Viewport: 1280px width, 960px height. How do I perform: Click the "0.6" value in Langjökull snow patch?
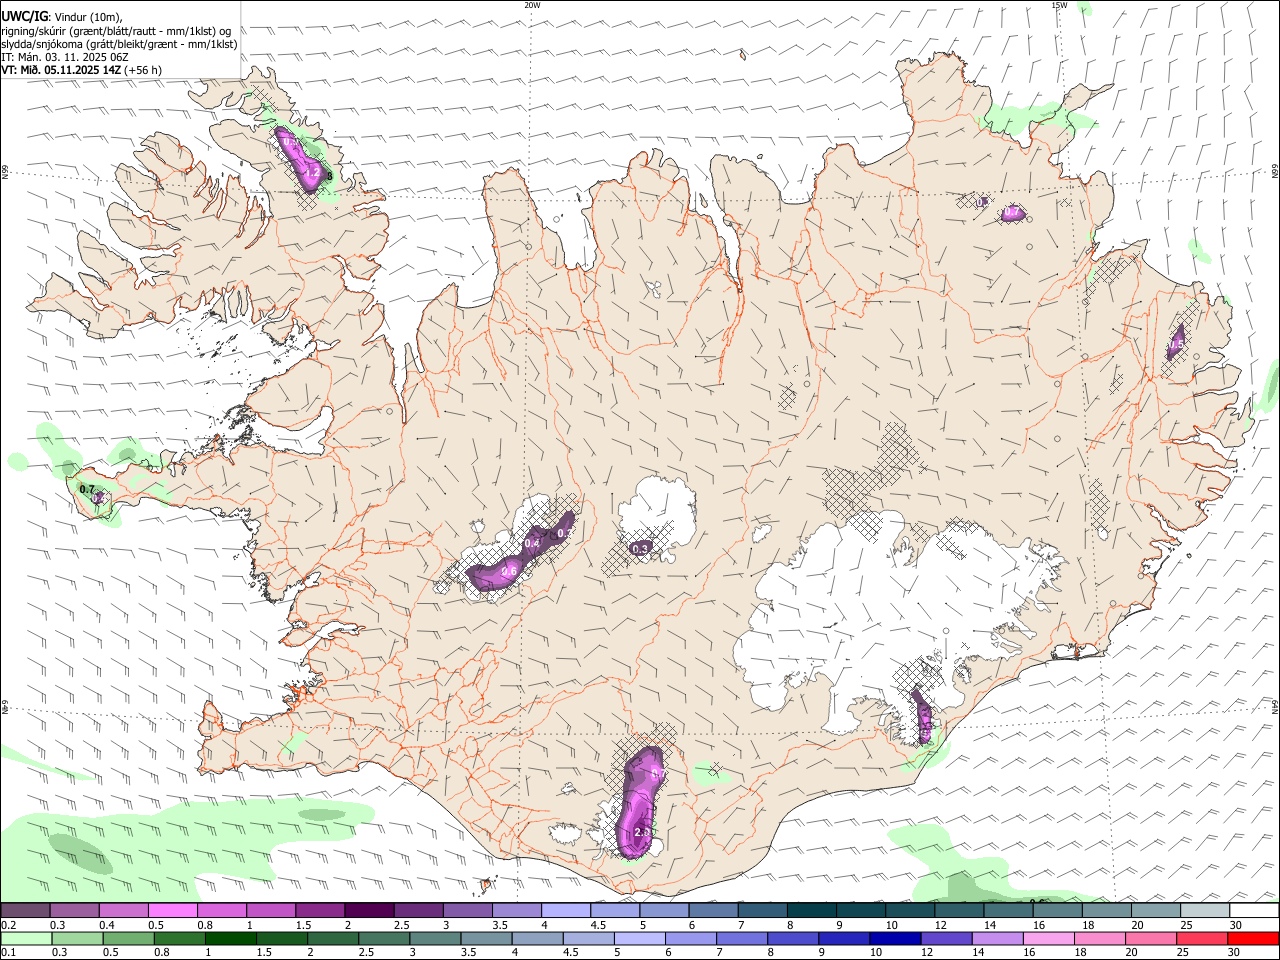509,571
